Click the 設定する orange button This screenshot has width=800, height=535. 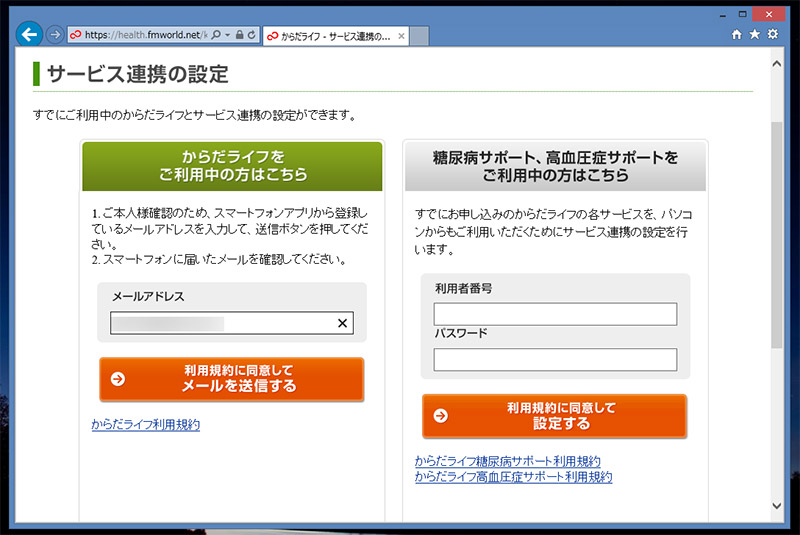pos(554,416)
